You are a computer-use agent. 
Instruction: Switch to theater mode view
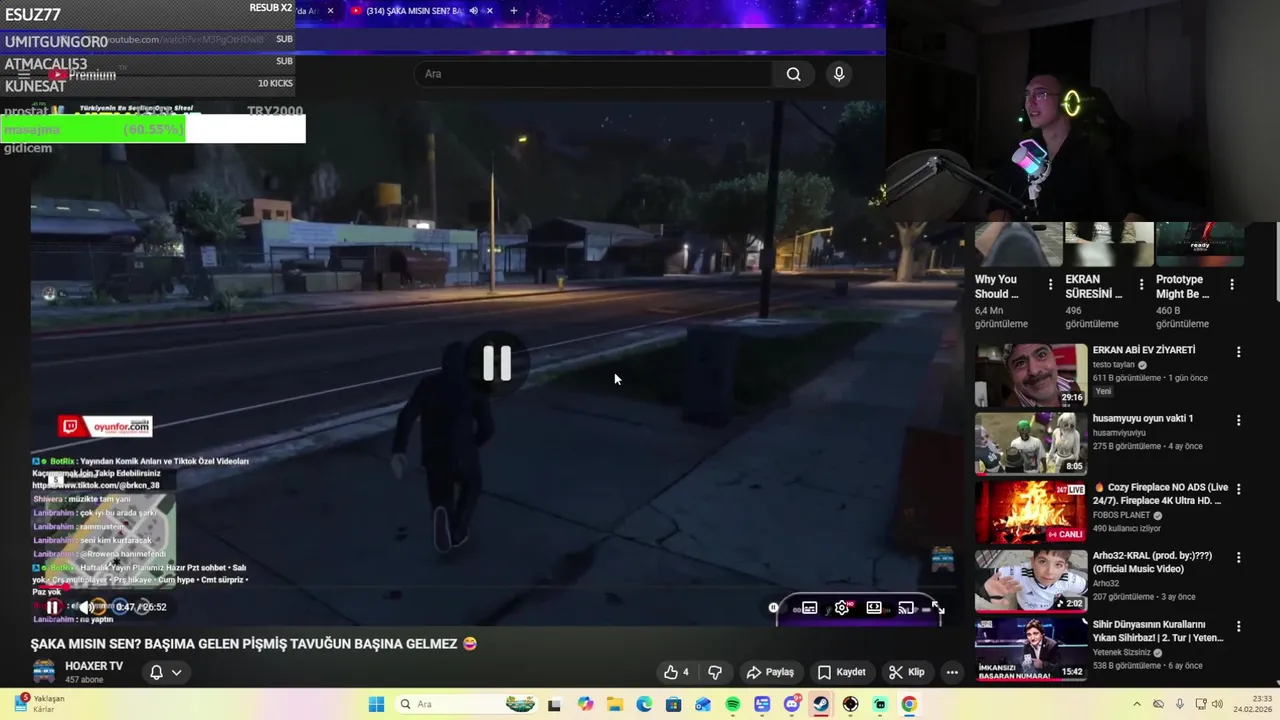(874, 608)
